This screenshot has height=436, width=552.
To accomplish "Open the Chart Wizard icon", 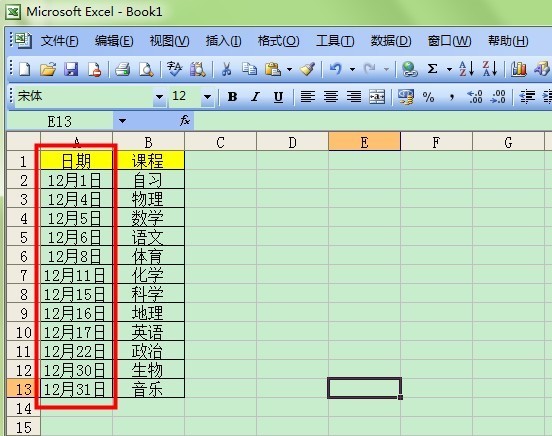I will (x=519, y=69).
